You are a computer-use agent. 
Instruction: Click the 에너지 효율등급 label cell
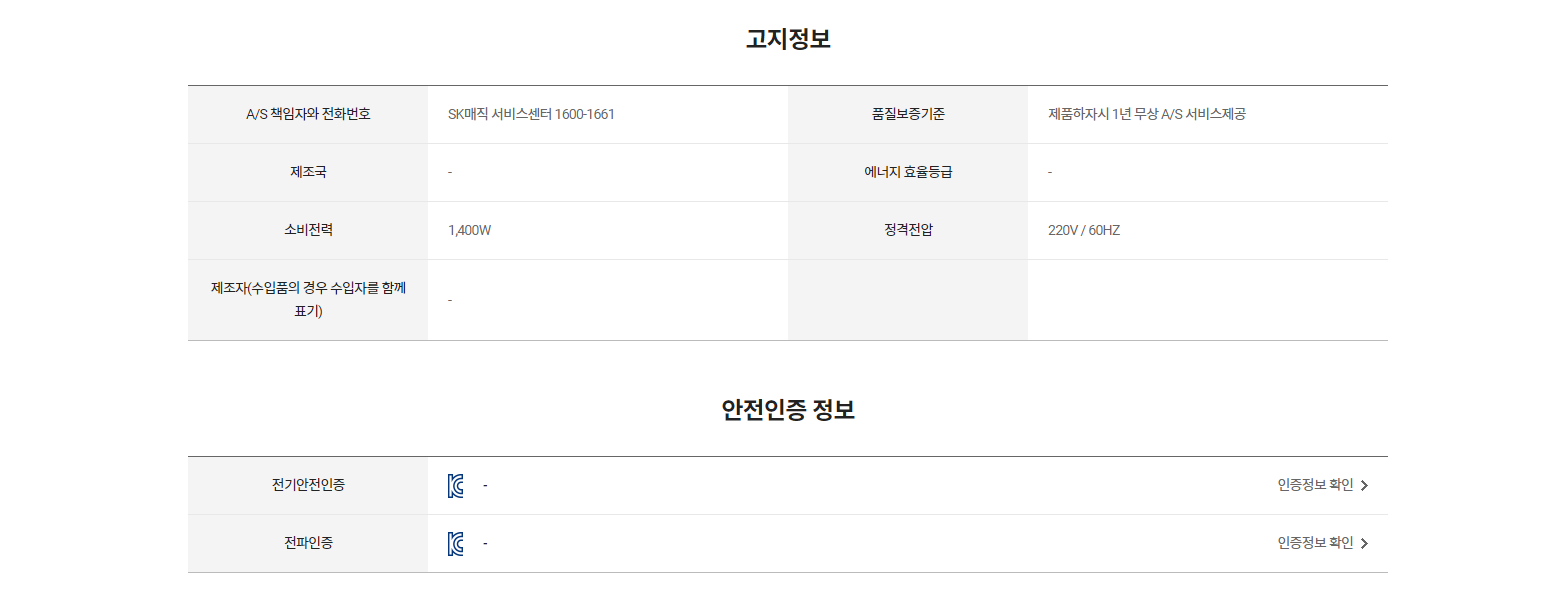click(x=908, y=172)
